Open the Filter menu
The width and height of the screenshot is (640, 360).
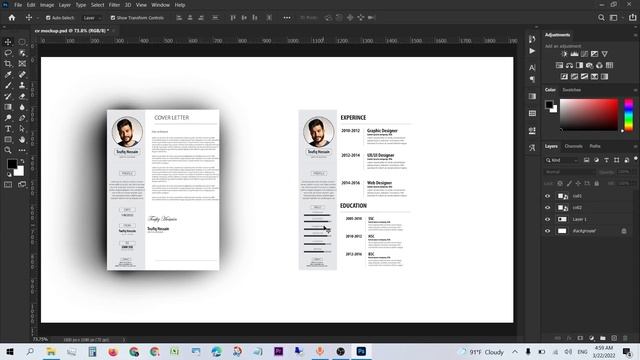pyautogui.click(x=114, y=5)
